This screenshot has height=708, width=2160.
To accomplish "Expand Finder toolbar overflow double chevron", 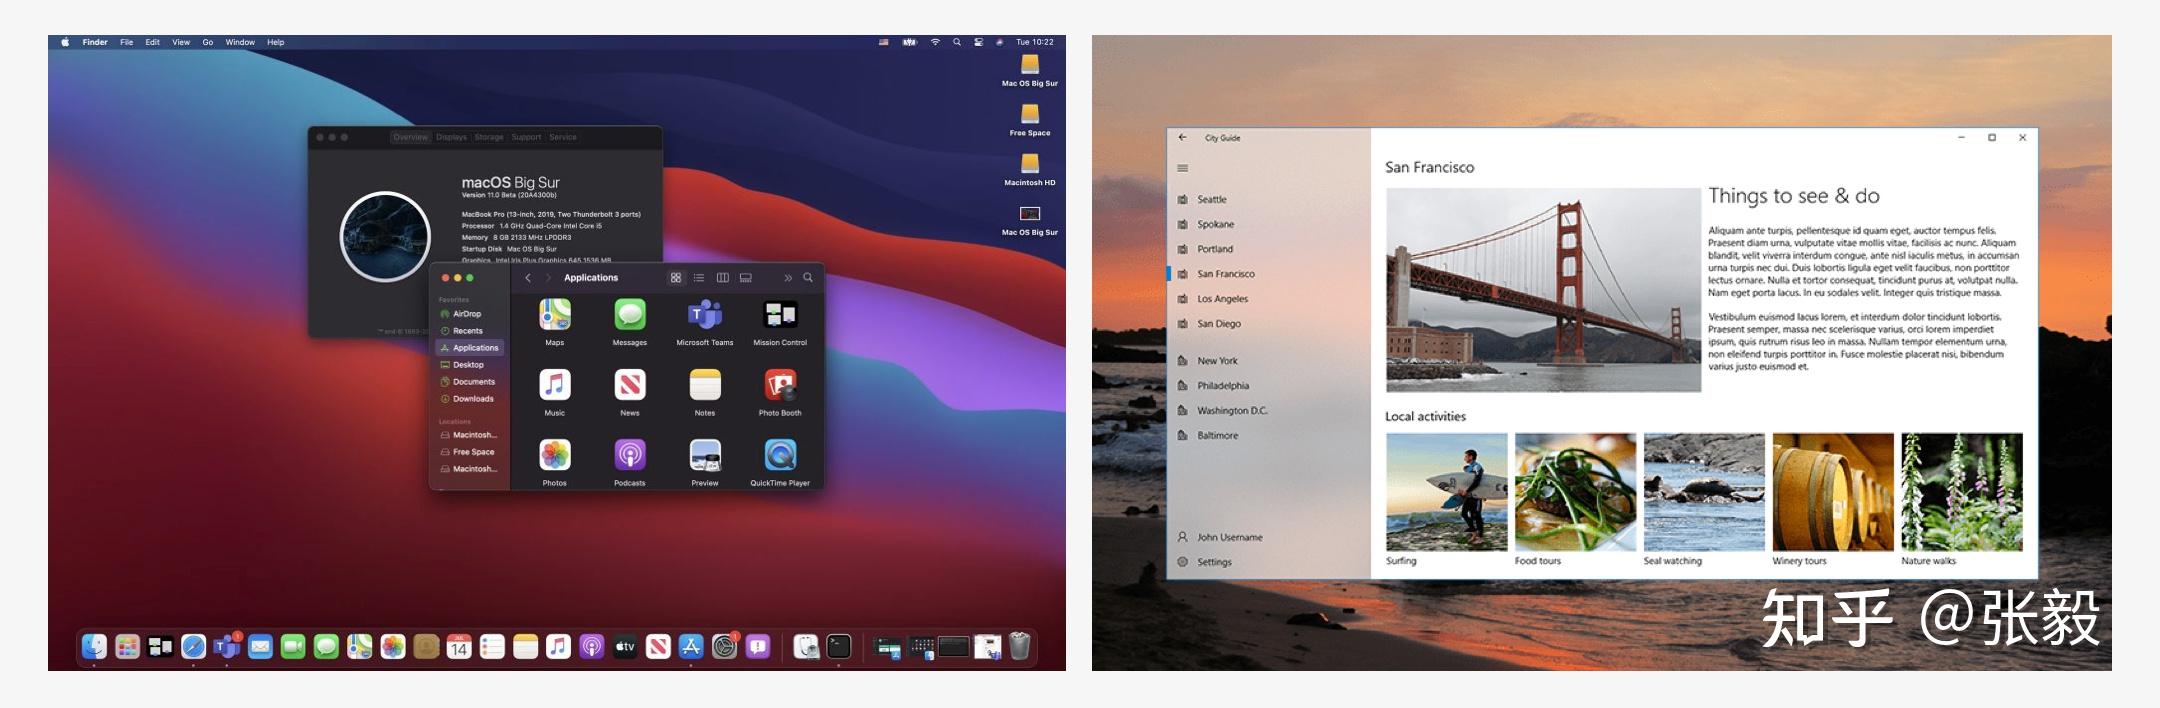I will pos(788,278).
